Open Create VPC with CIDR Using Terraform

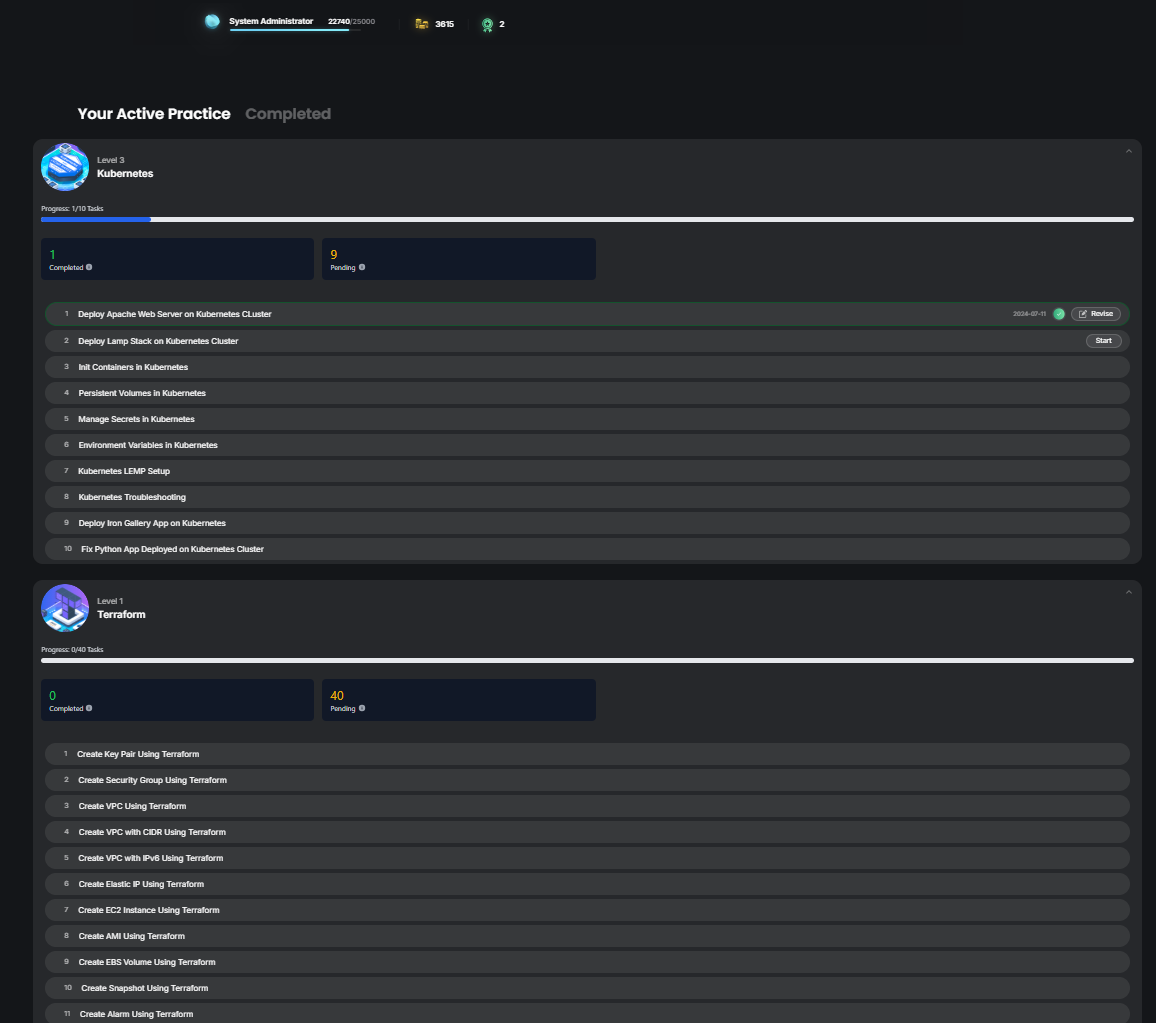click(x=587, y=832)
